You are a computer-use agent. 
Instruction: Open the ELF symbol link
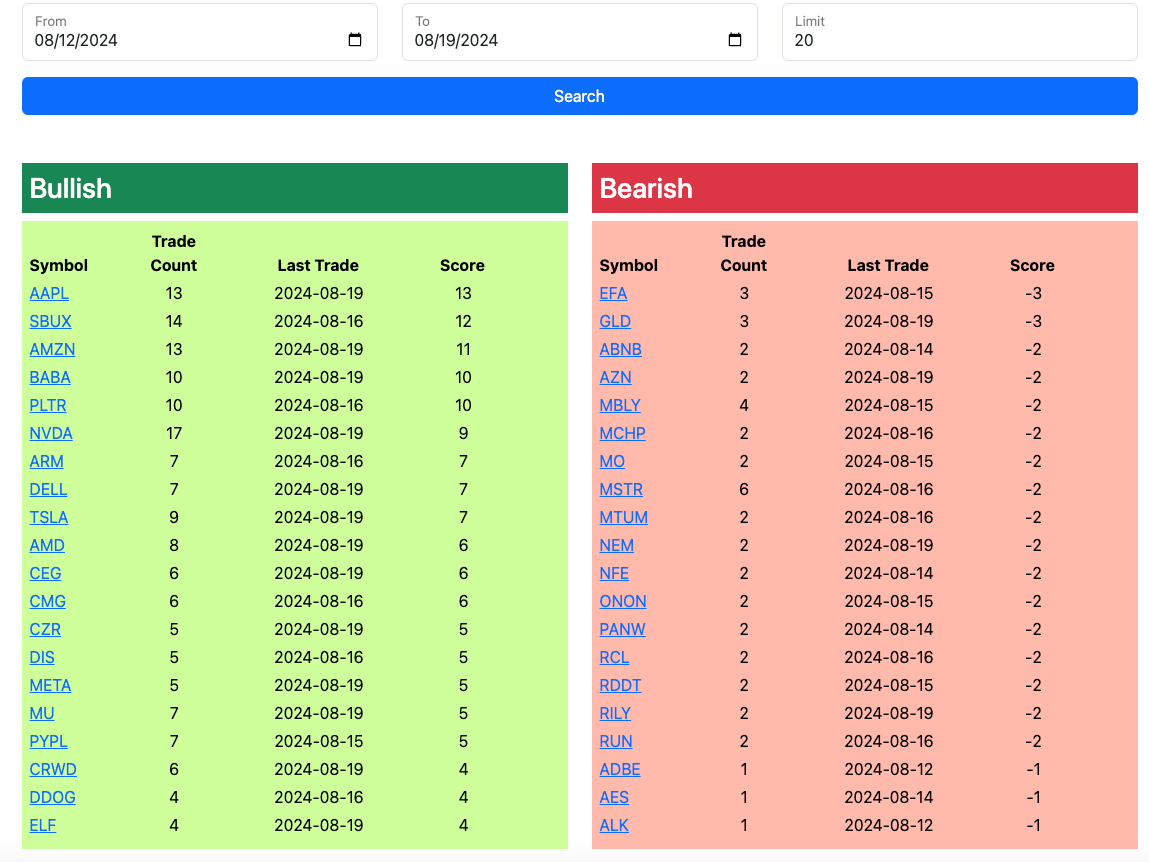pyautogui.click(x=43, y=825)
